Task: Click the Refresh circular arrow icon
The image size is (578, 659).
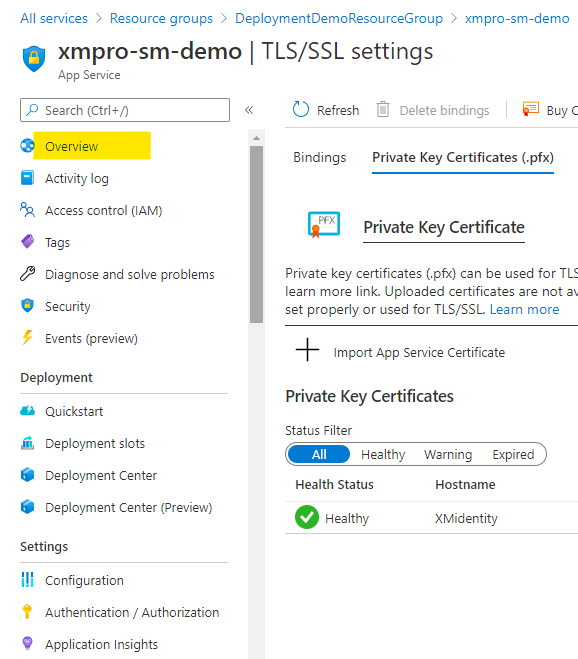Action: click(301, 109)
